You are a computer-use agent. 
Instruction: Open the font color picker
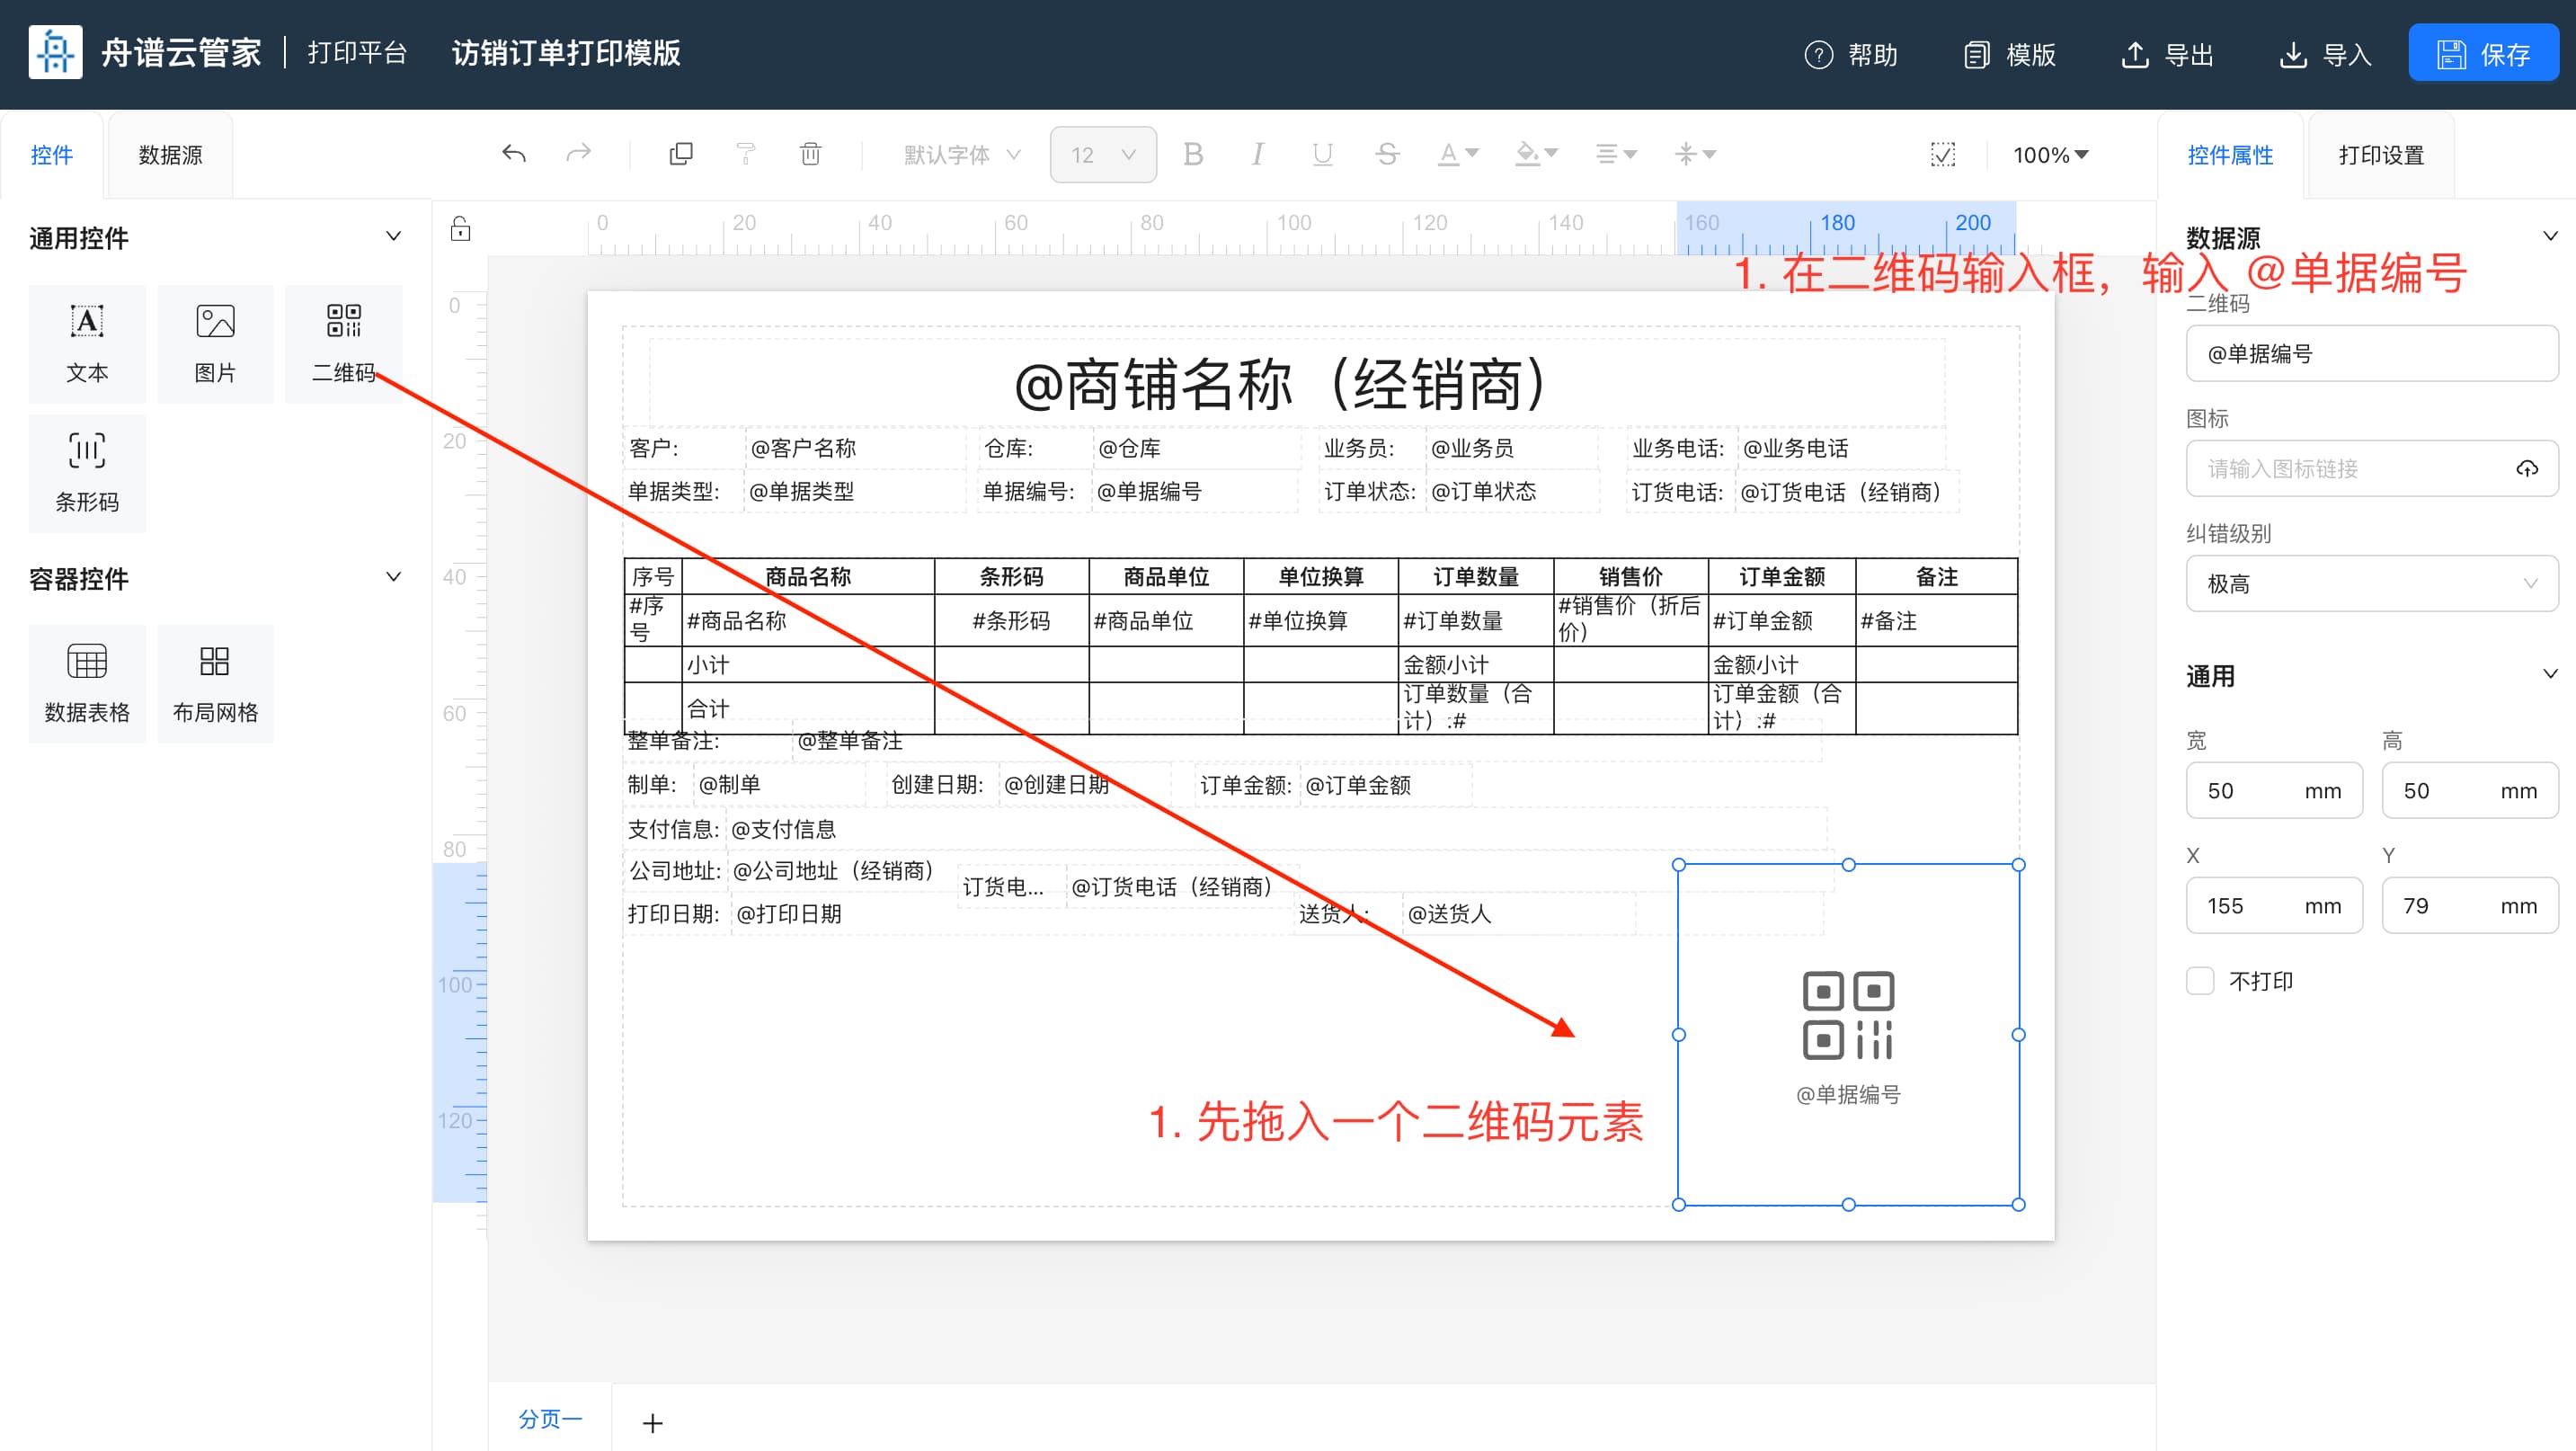(1458, 154)
